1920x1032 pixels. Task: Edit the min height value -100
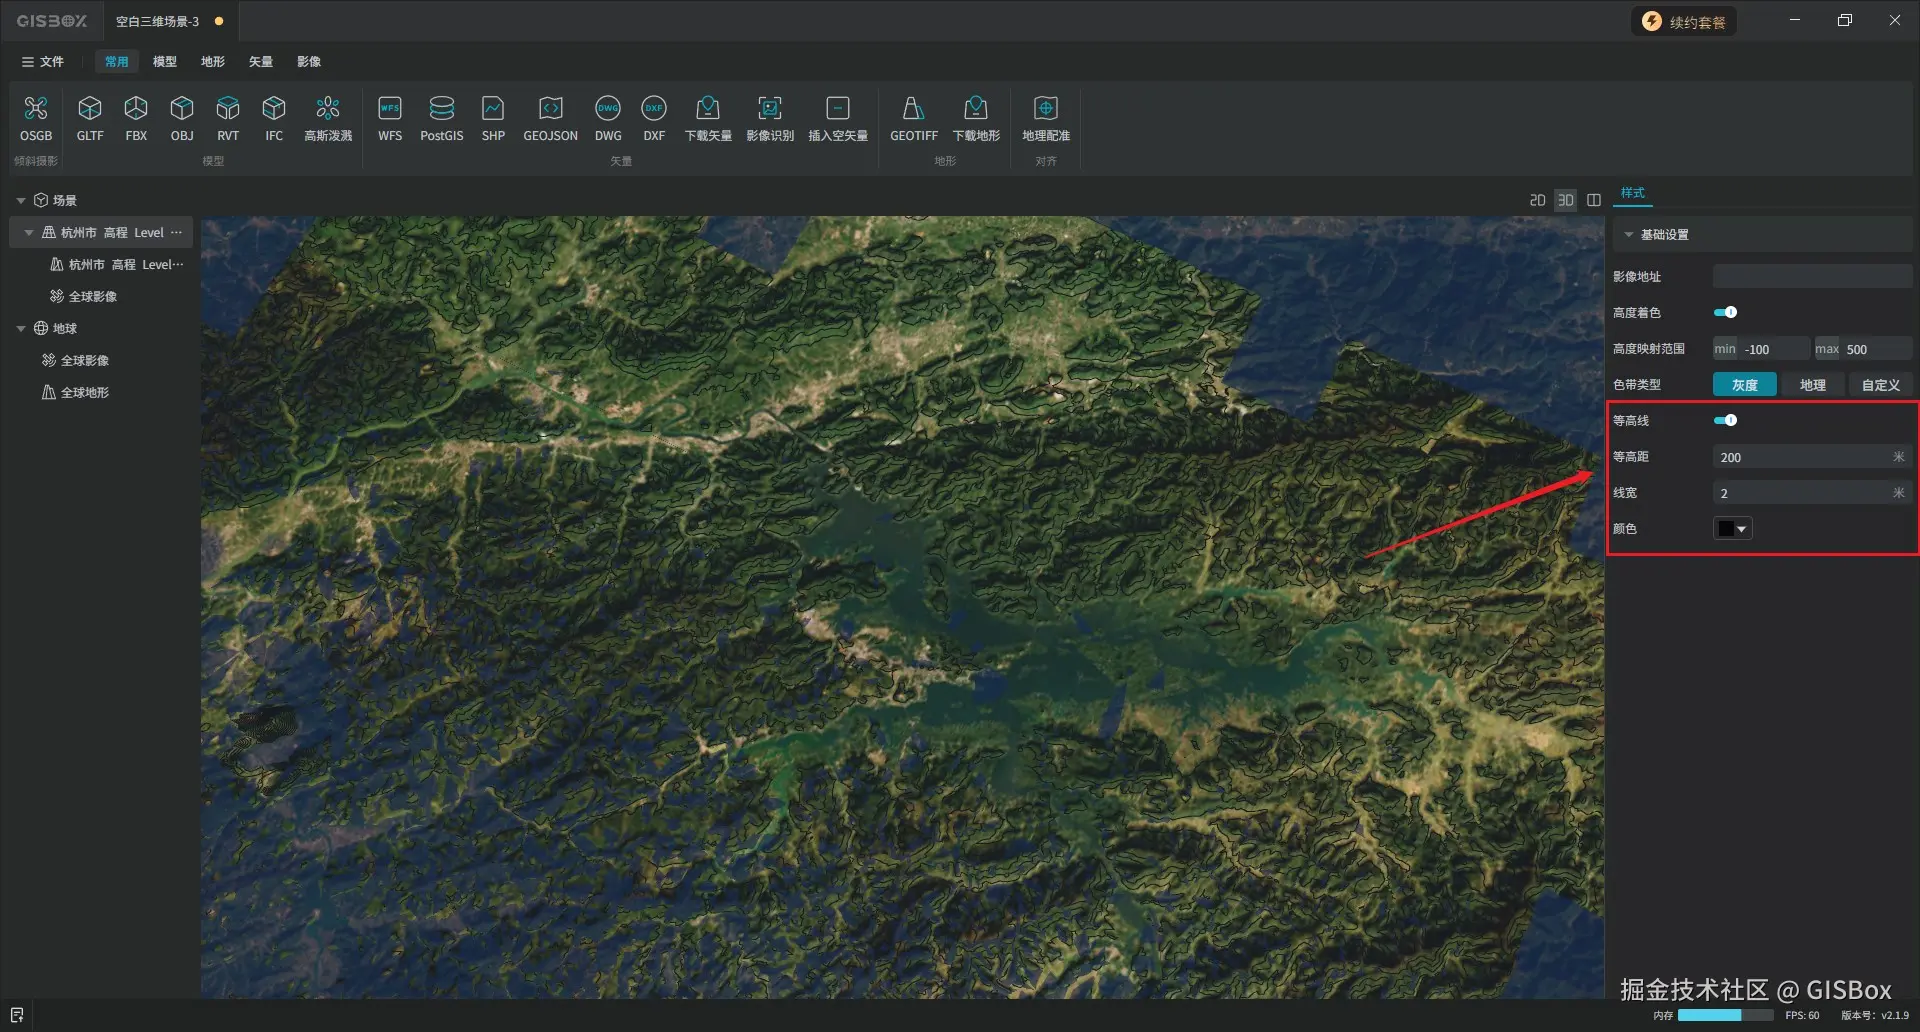coord(1775,349)
